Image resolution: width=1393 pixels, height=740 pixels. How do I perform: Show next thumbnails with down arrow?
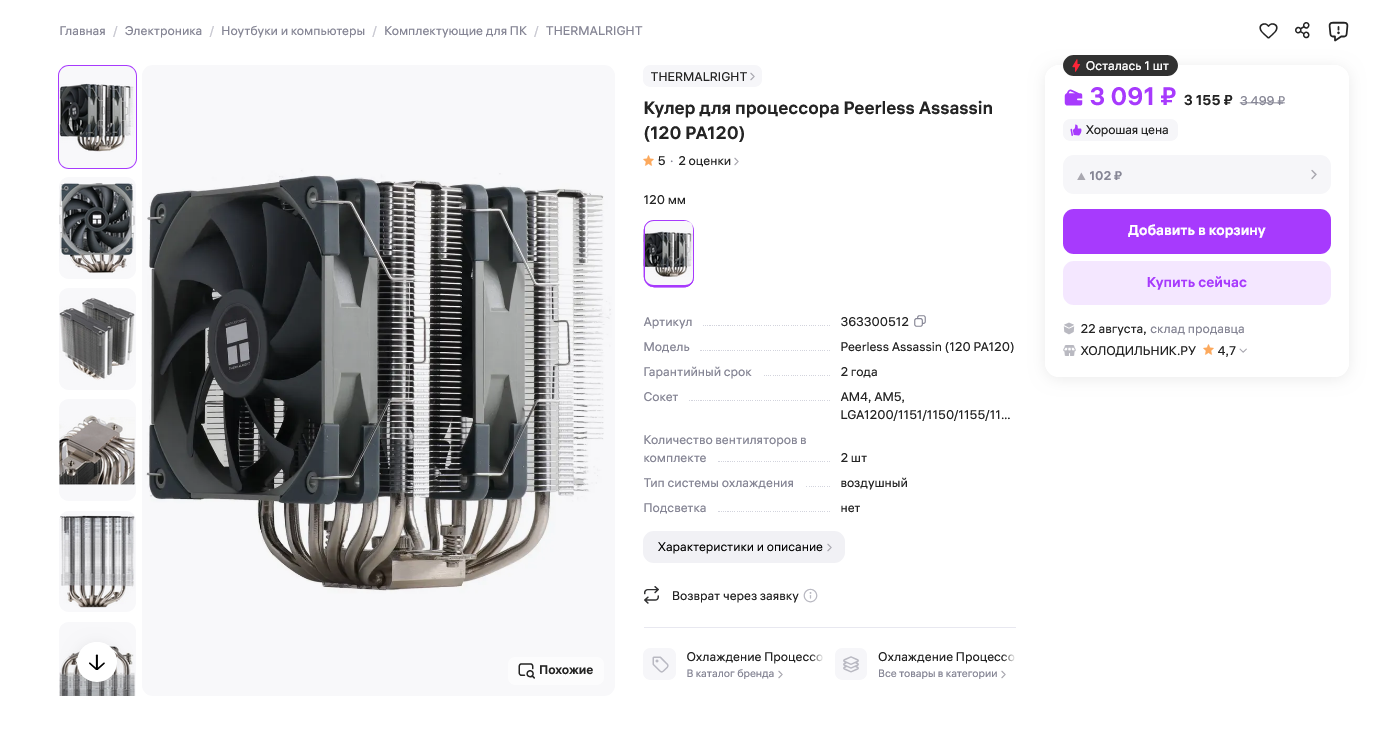click(x=97, y=662)
